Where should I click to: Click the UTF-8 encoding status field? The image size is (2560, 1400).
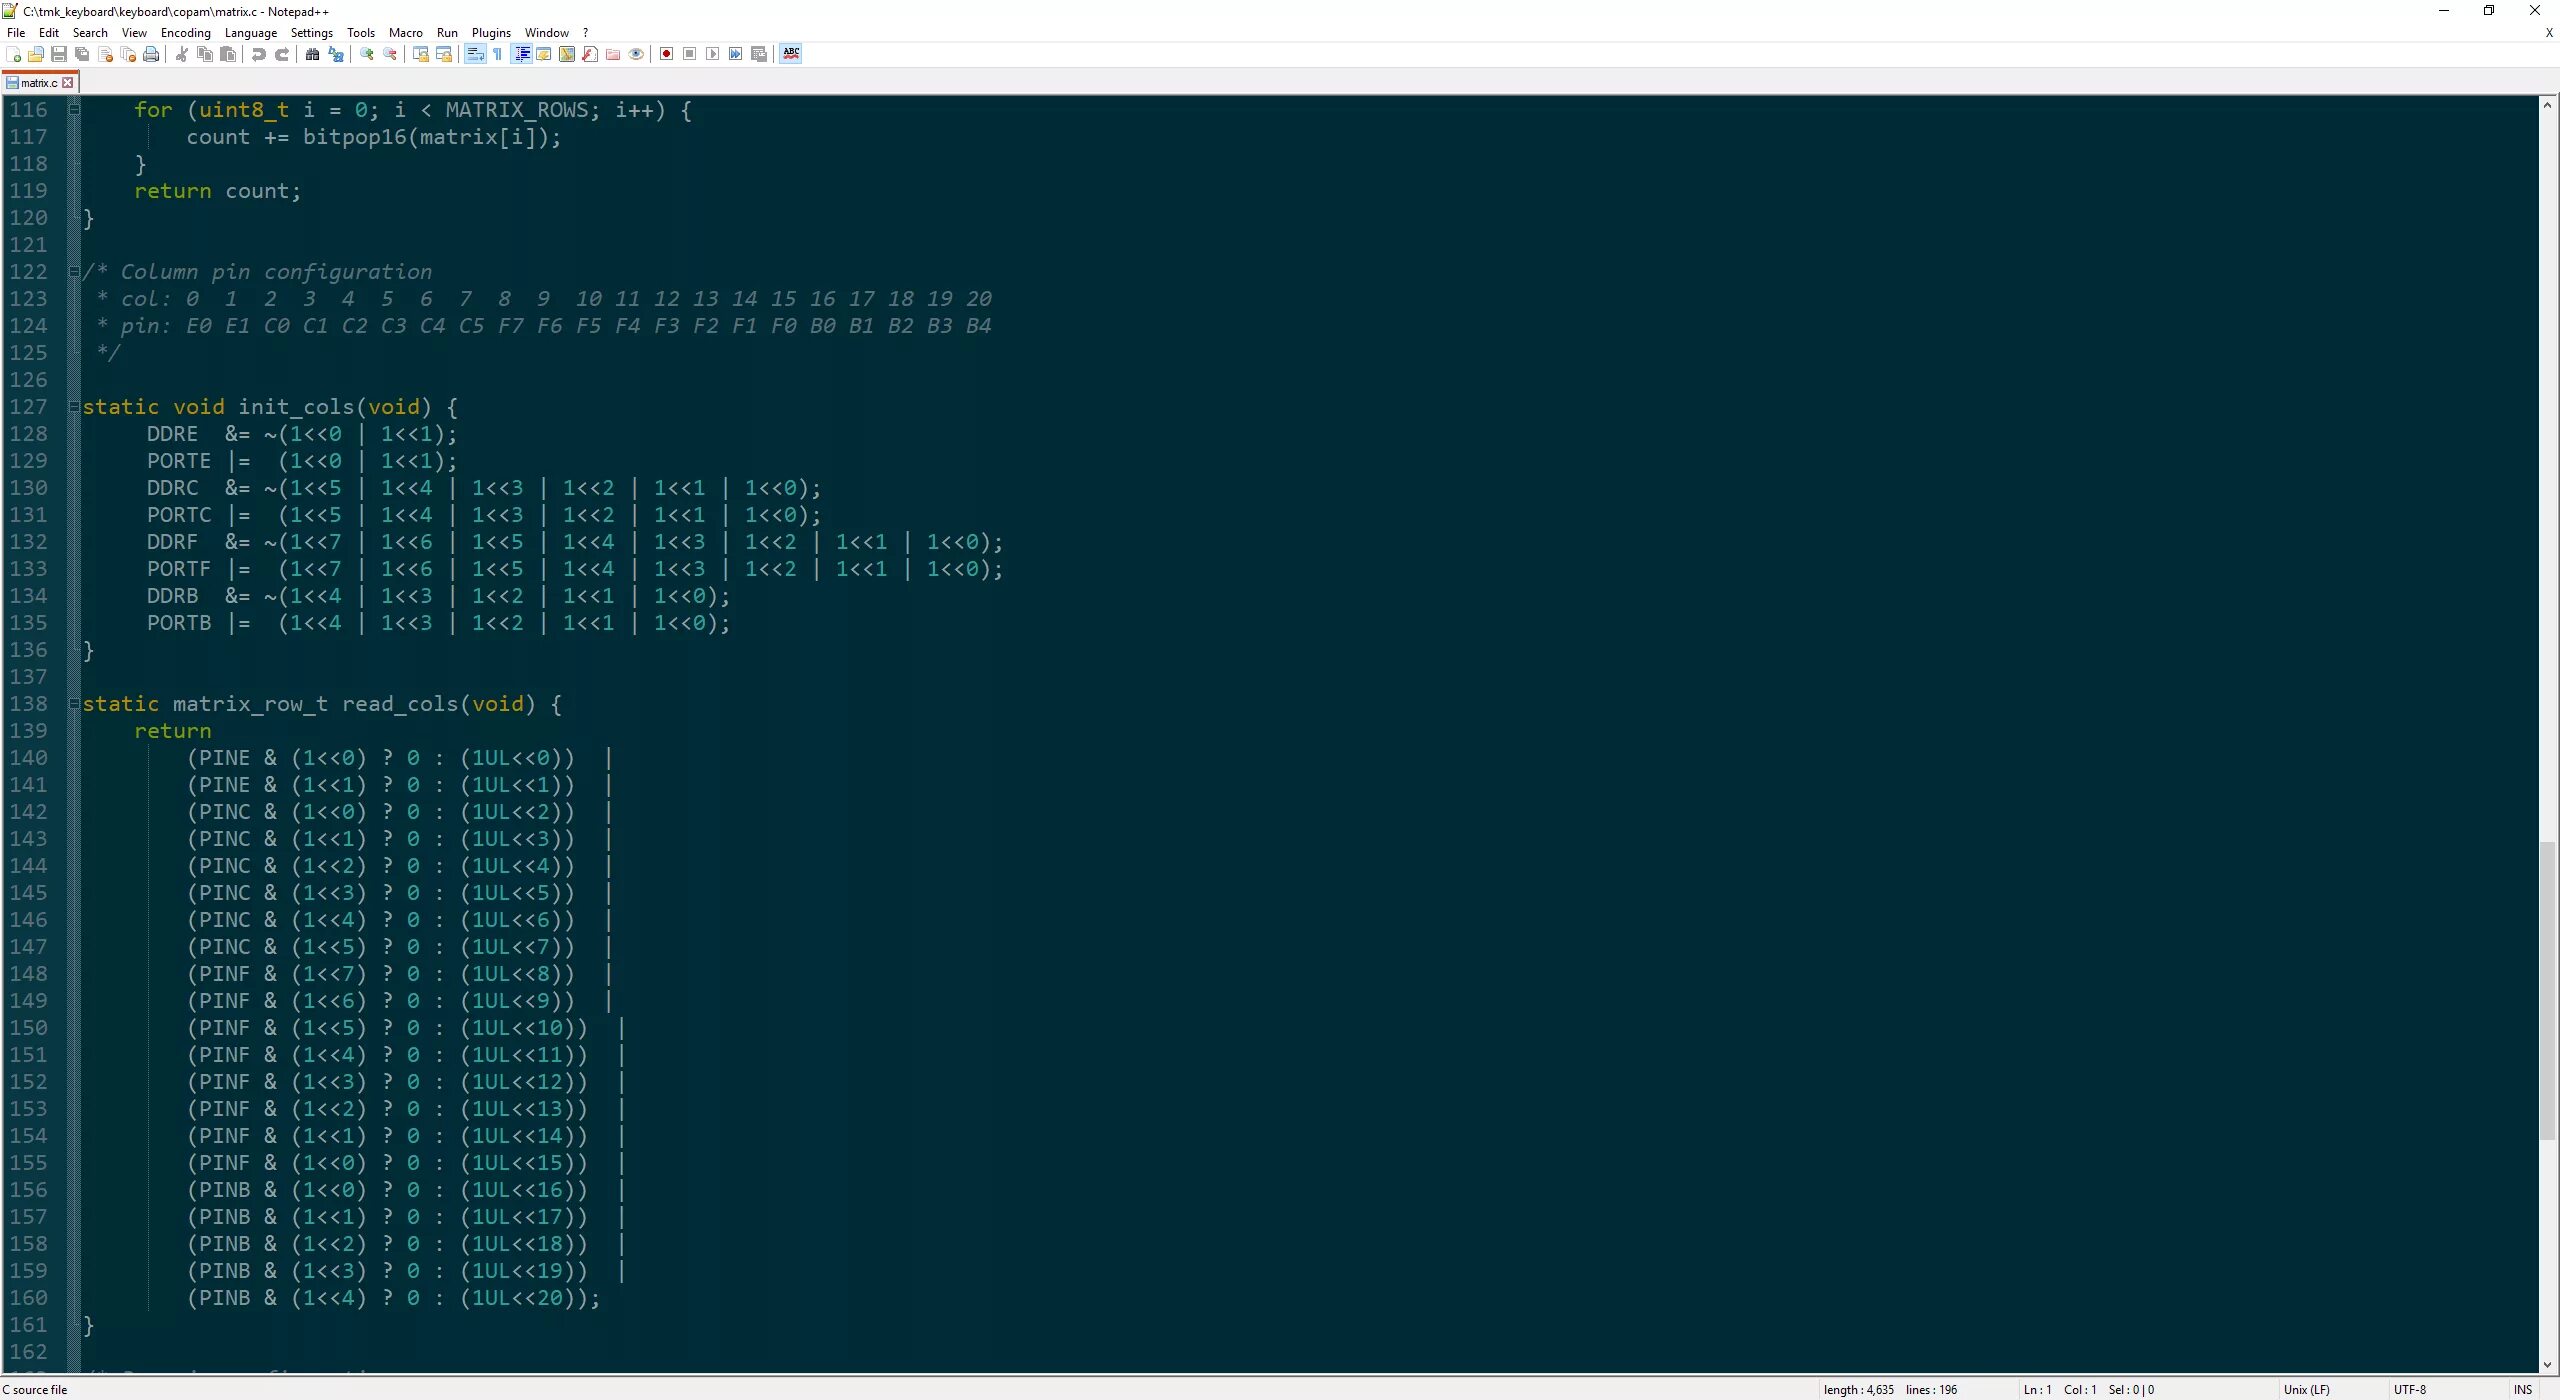[x=2409, y=1389]
